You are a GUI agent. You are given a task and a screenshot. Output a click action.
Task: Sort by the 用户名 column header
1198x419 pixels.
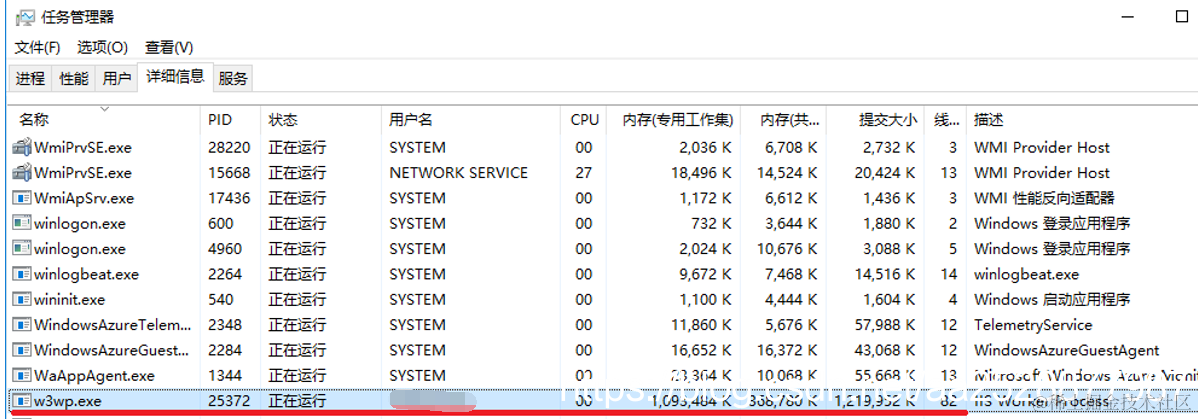click(x=470, y=119)
